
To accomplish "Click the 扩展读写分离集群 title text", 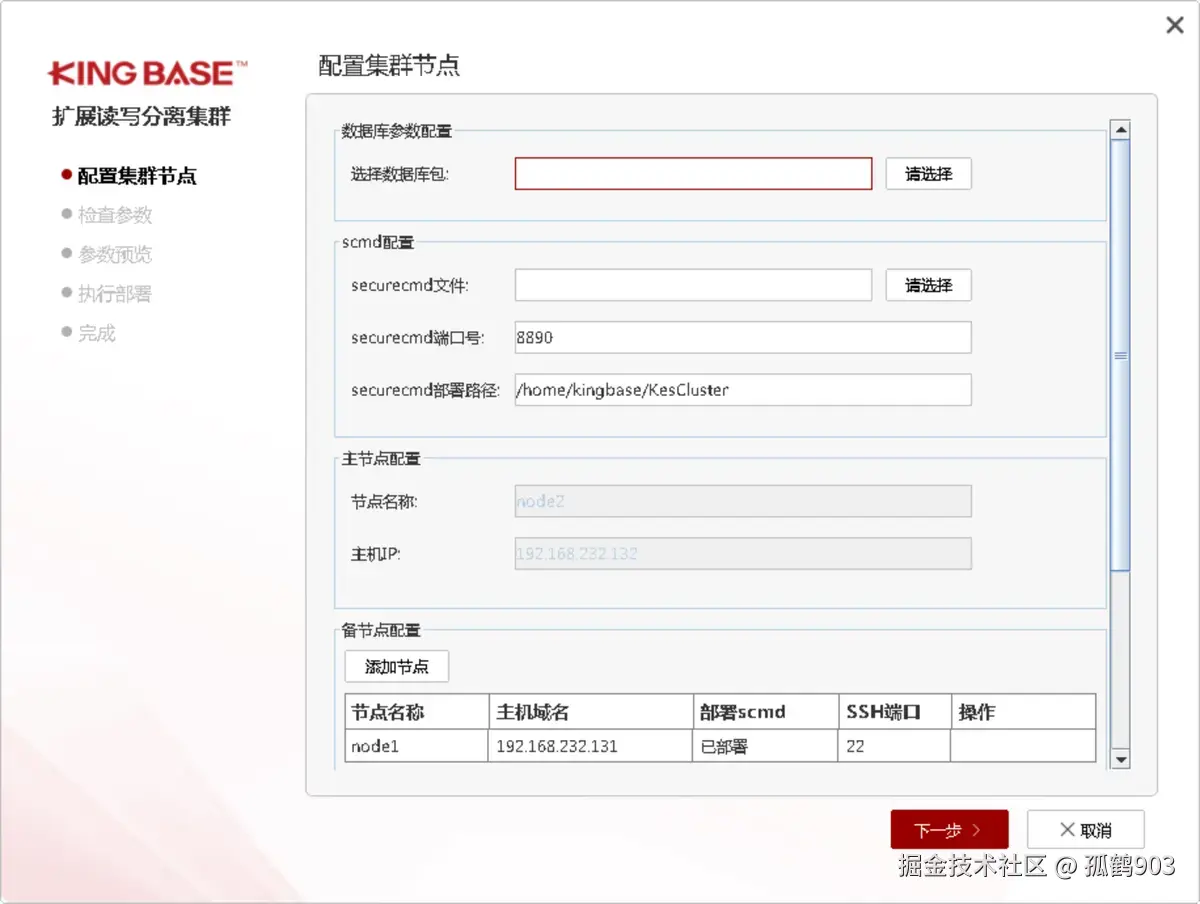I will (141, 116).
